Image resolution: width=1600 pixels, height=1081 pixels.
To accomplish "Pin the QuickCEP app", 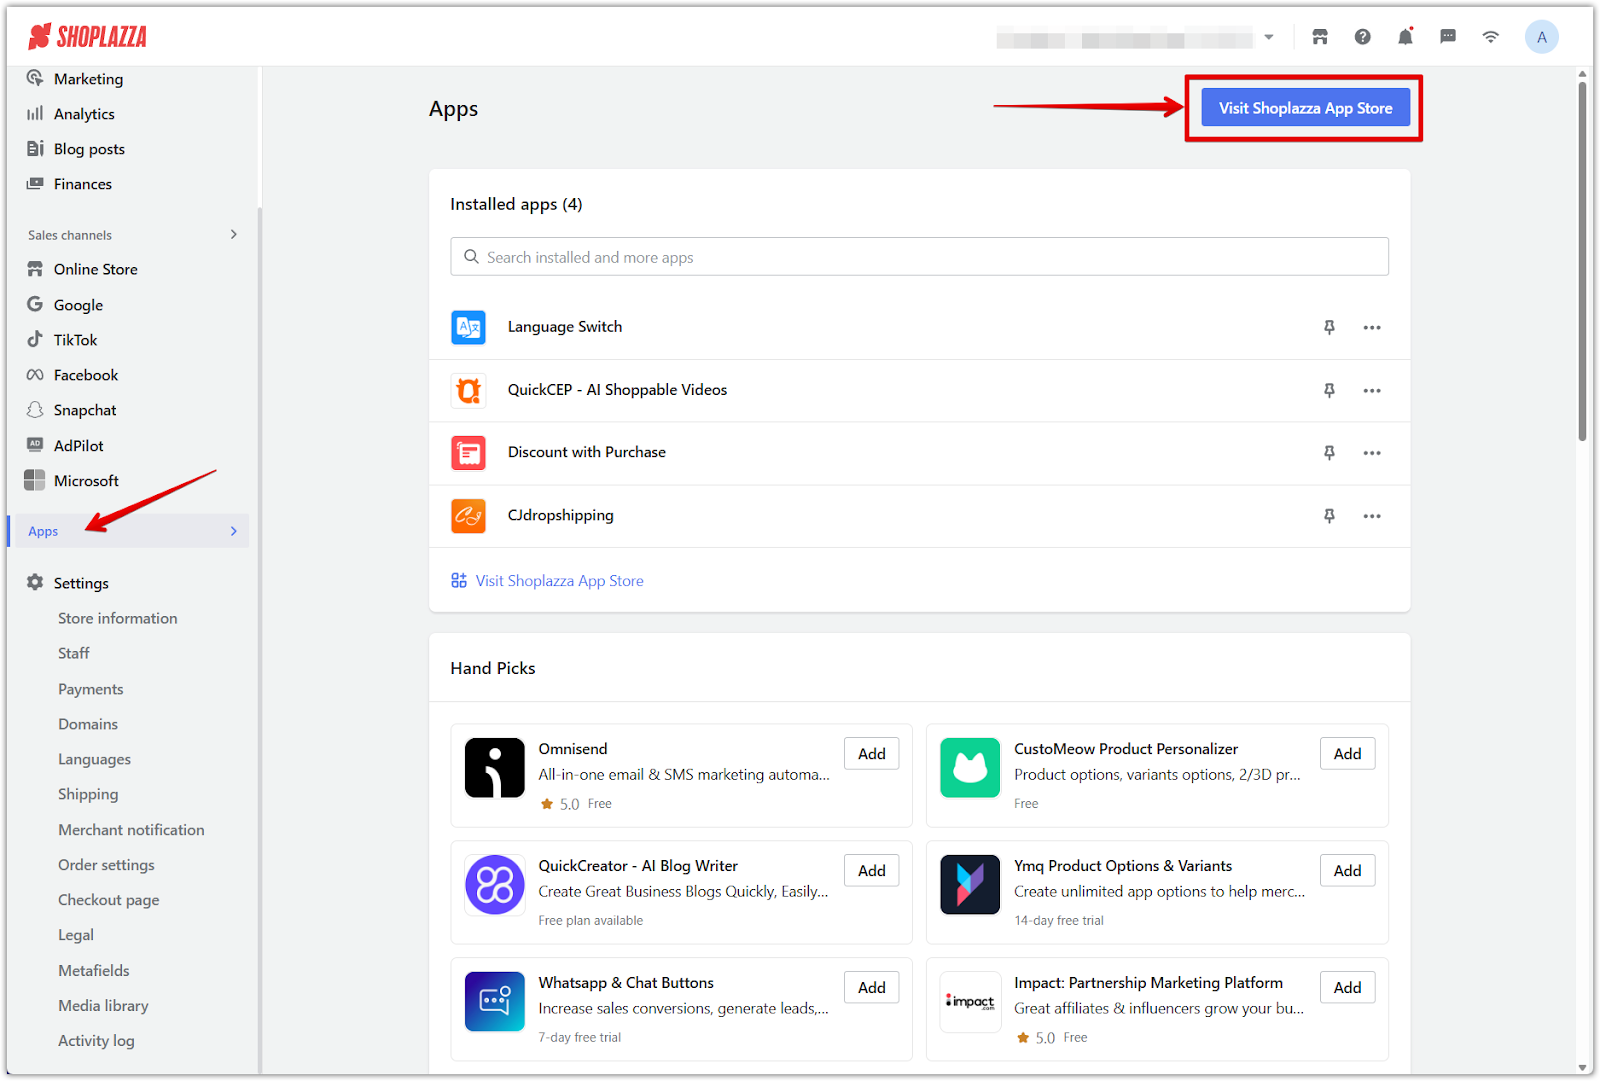I will pyautogui.click(x=1329, y=390).
